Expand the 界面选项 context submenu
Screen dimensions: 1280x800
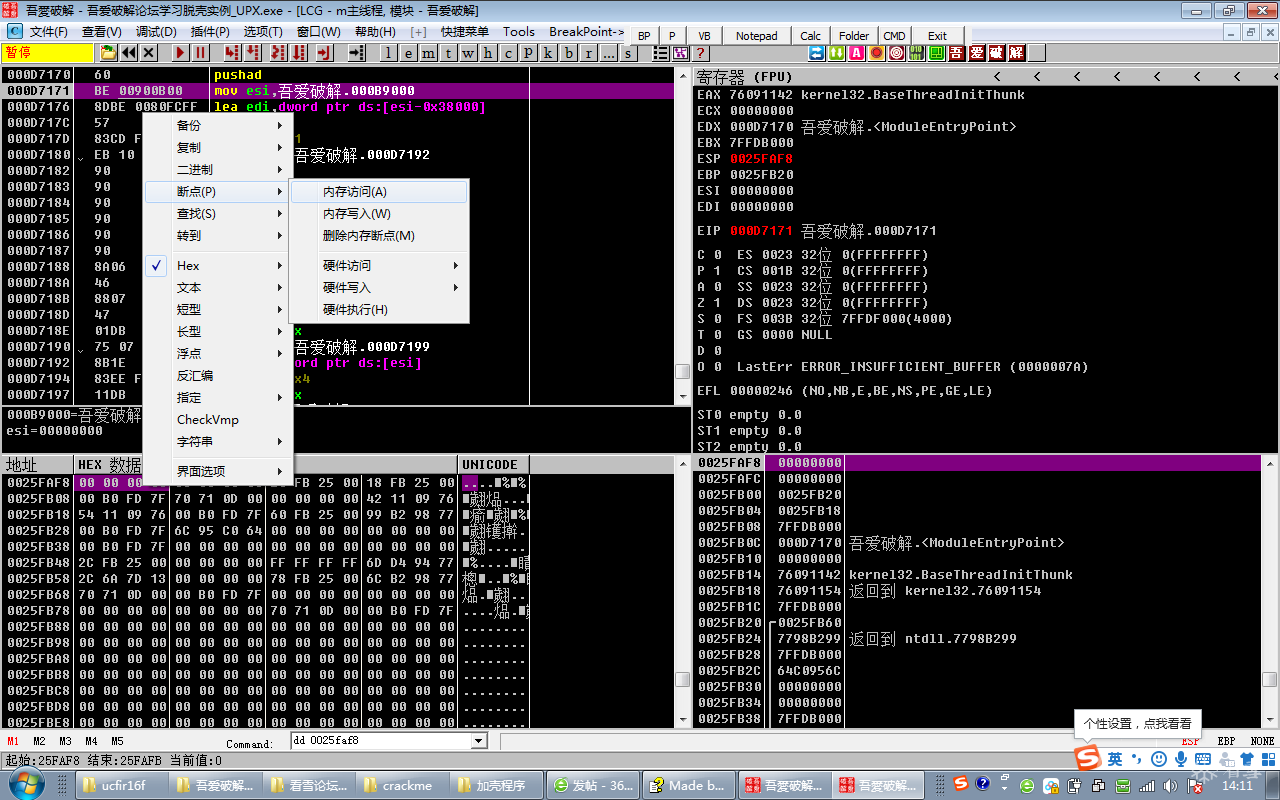coord(218,471)
